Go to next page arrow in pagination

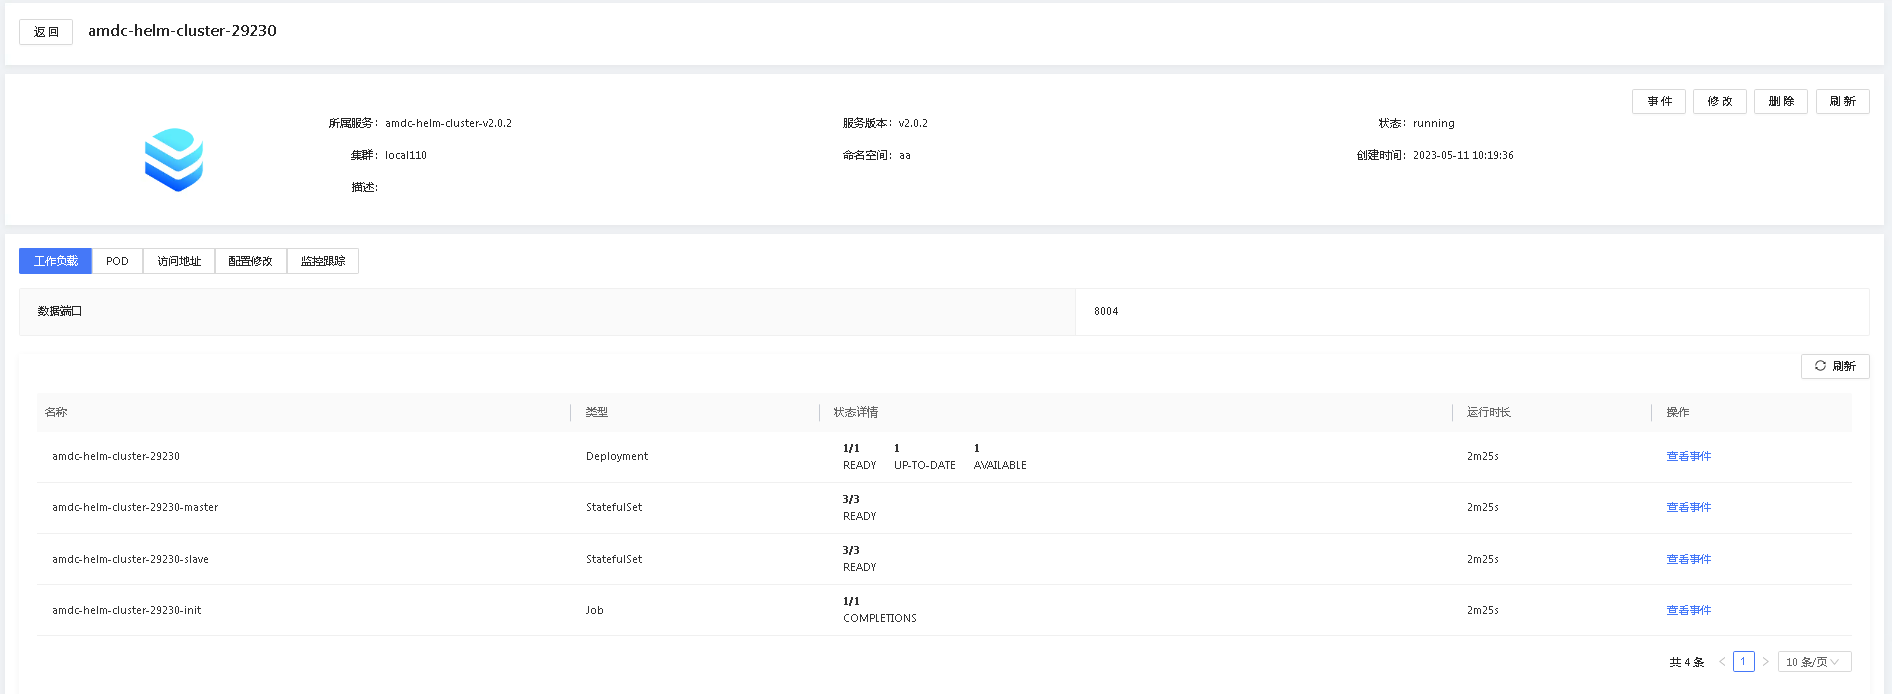(x=1765, y=662)
